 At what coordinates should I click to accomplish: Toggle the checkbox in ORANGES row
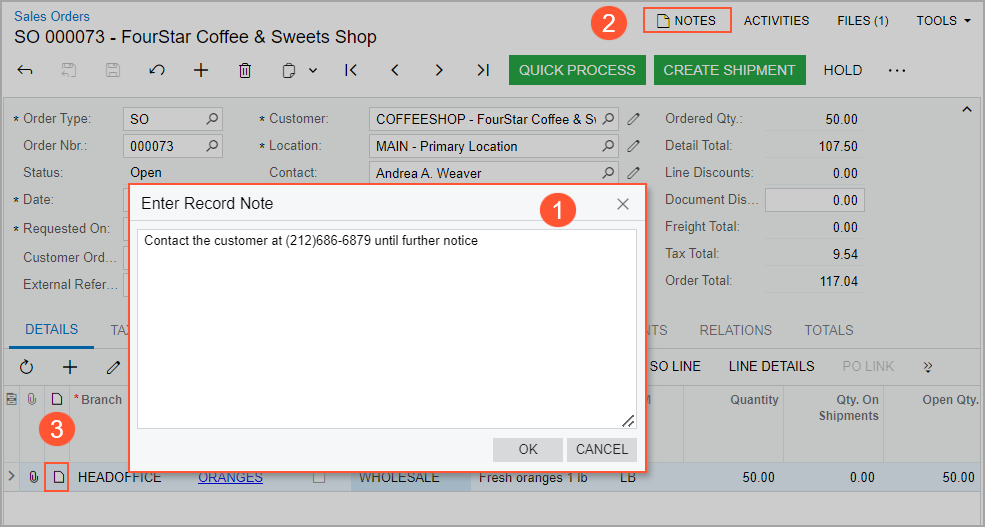(x=319, y=478)
